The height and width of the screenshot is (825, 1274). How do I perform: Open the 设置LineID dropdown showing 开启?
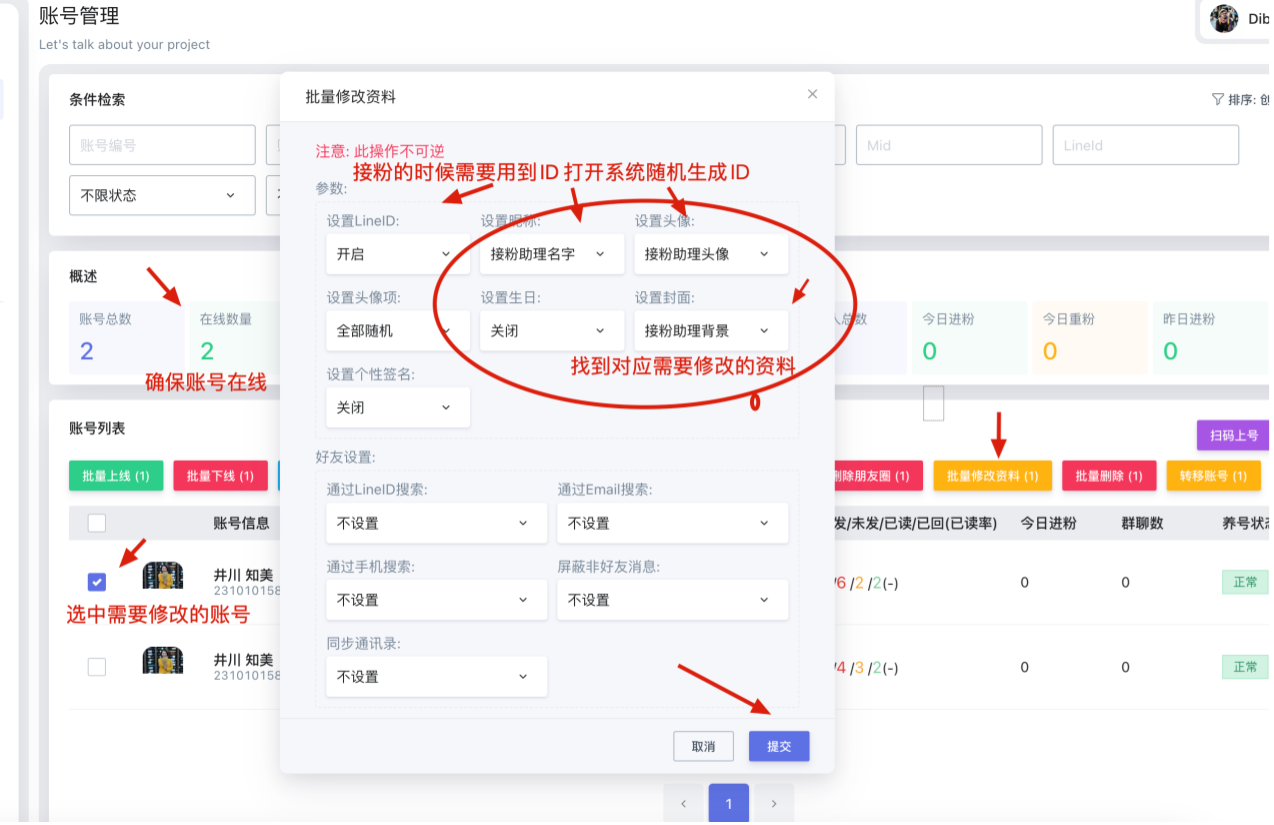(x=397, y=254)
